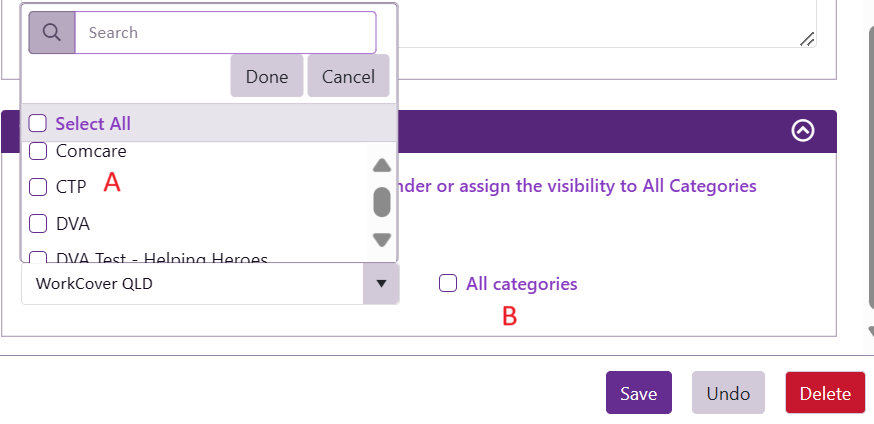874x424 pixels.
Task: Click the list scroll up arrow
Action: (x=381, y=166)
